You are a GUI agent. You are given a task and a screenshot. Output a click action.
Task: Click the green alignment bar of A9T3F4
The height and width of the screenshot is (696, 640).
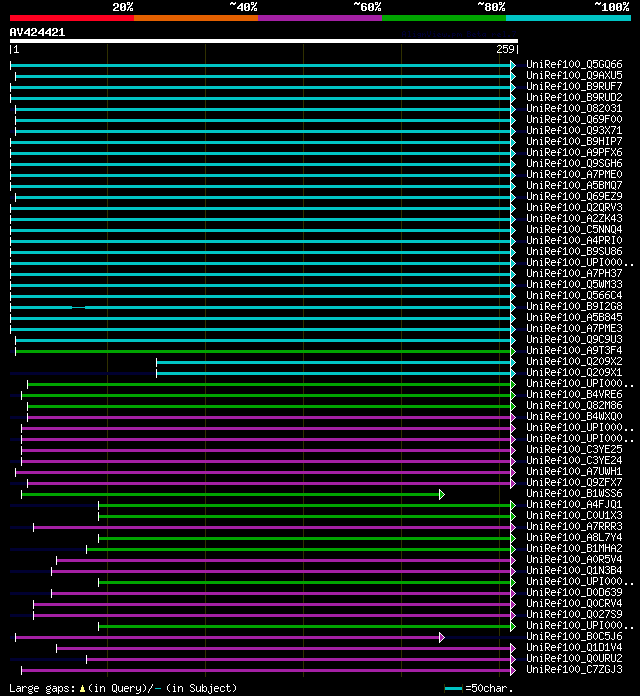pyautogui.click(x=263, y=351)
